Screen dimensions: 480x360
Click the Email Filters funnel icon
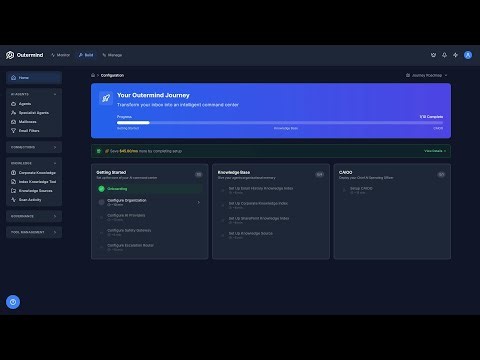[13, 131]
